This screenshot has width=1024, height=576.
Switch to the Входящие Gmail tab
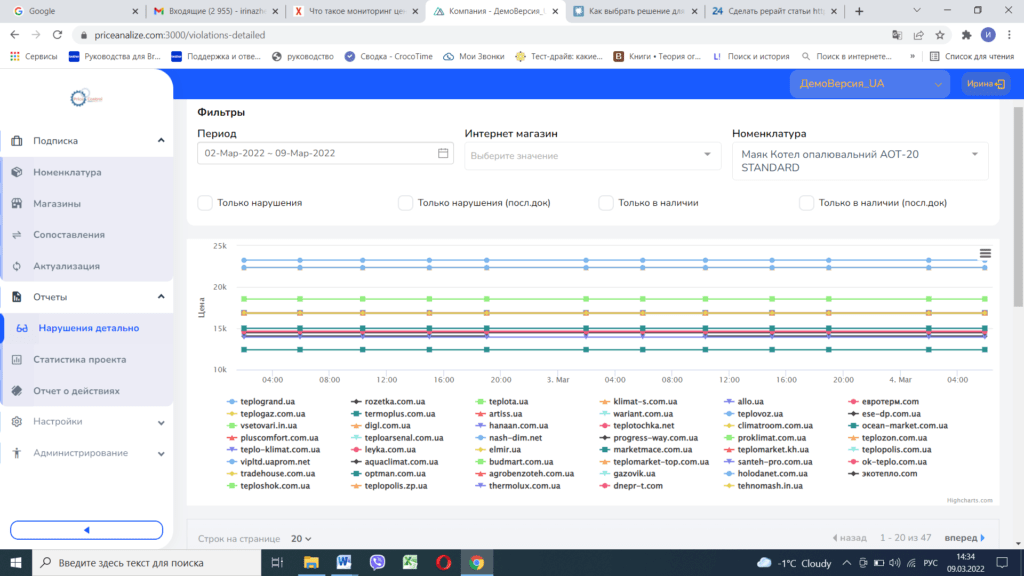[214, 11]
